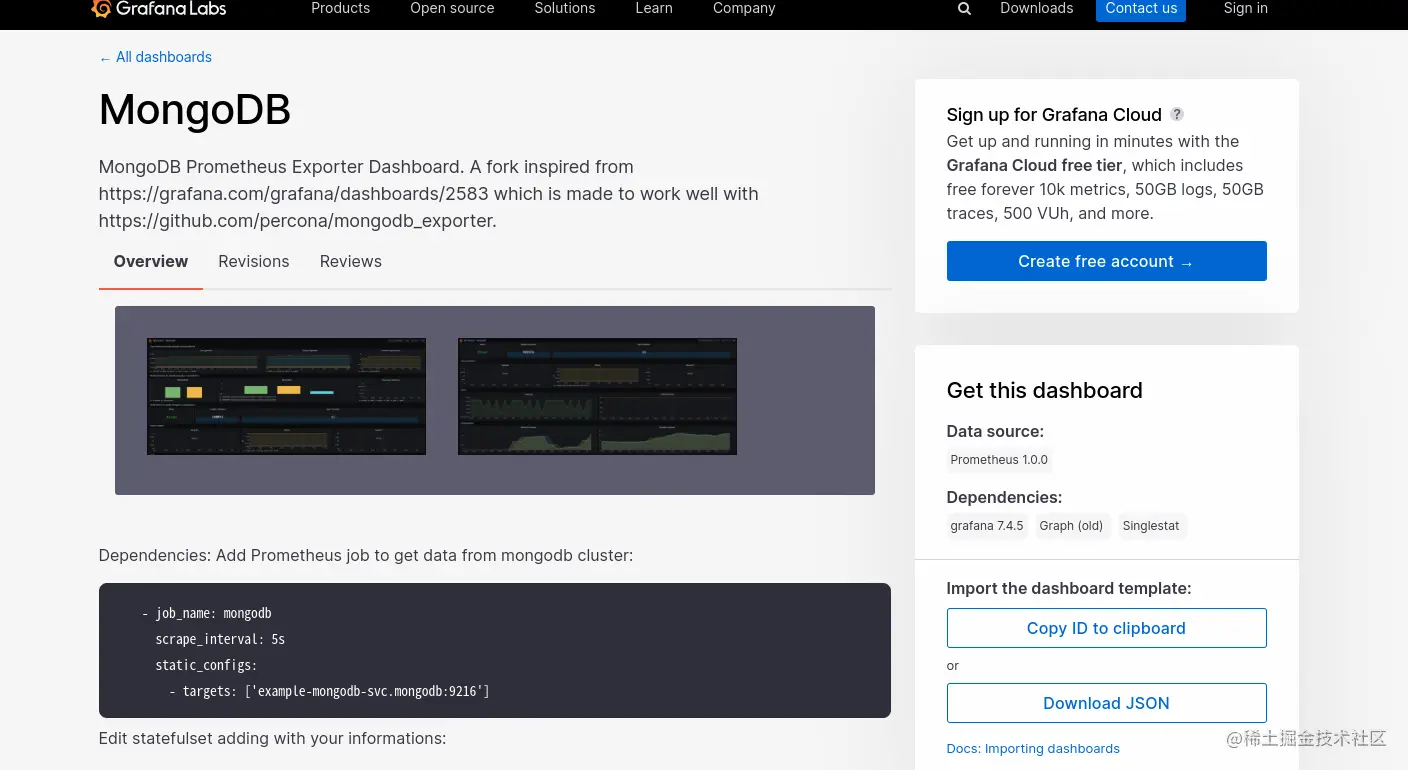1408x770 pixels.
Task: Select the Overview tab
Action: [x=150, y=262]
